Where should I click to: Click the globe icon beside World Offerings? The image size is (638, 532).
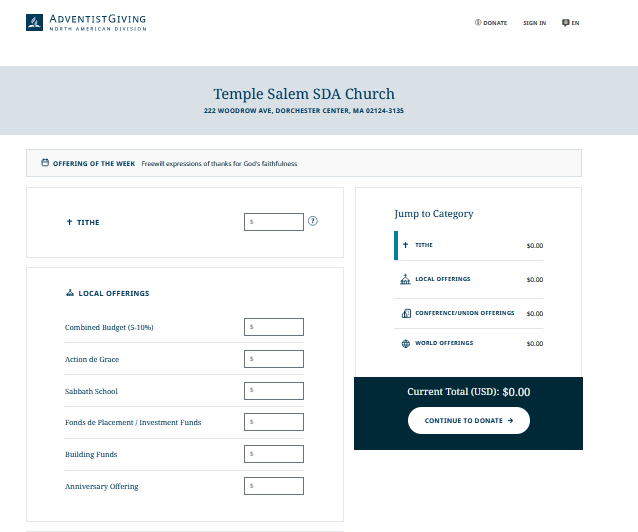(406, 343)
